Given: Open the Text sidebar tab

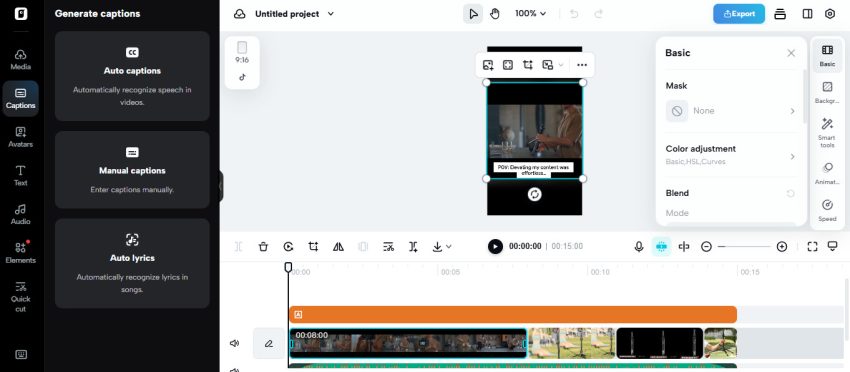Looking at the screenshot, I should click(21, 176).
